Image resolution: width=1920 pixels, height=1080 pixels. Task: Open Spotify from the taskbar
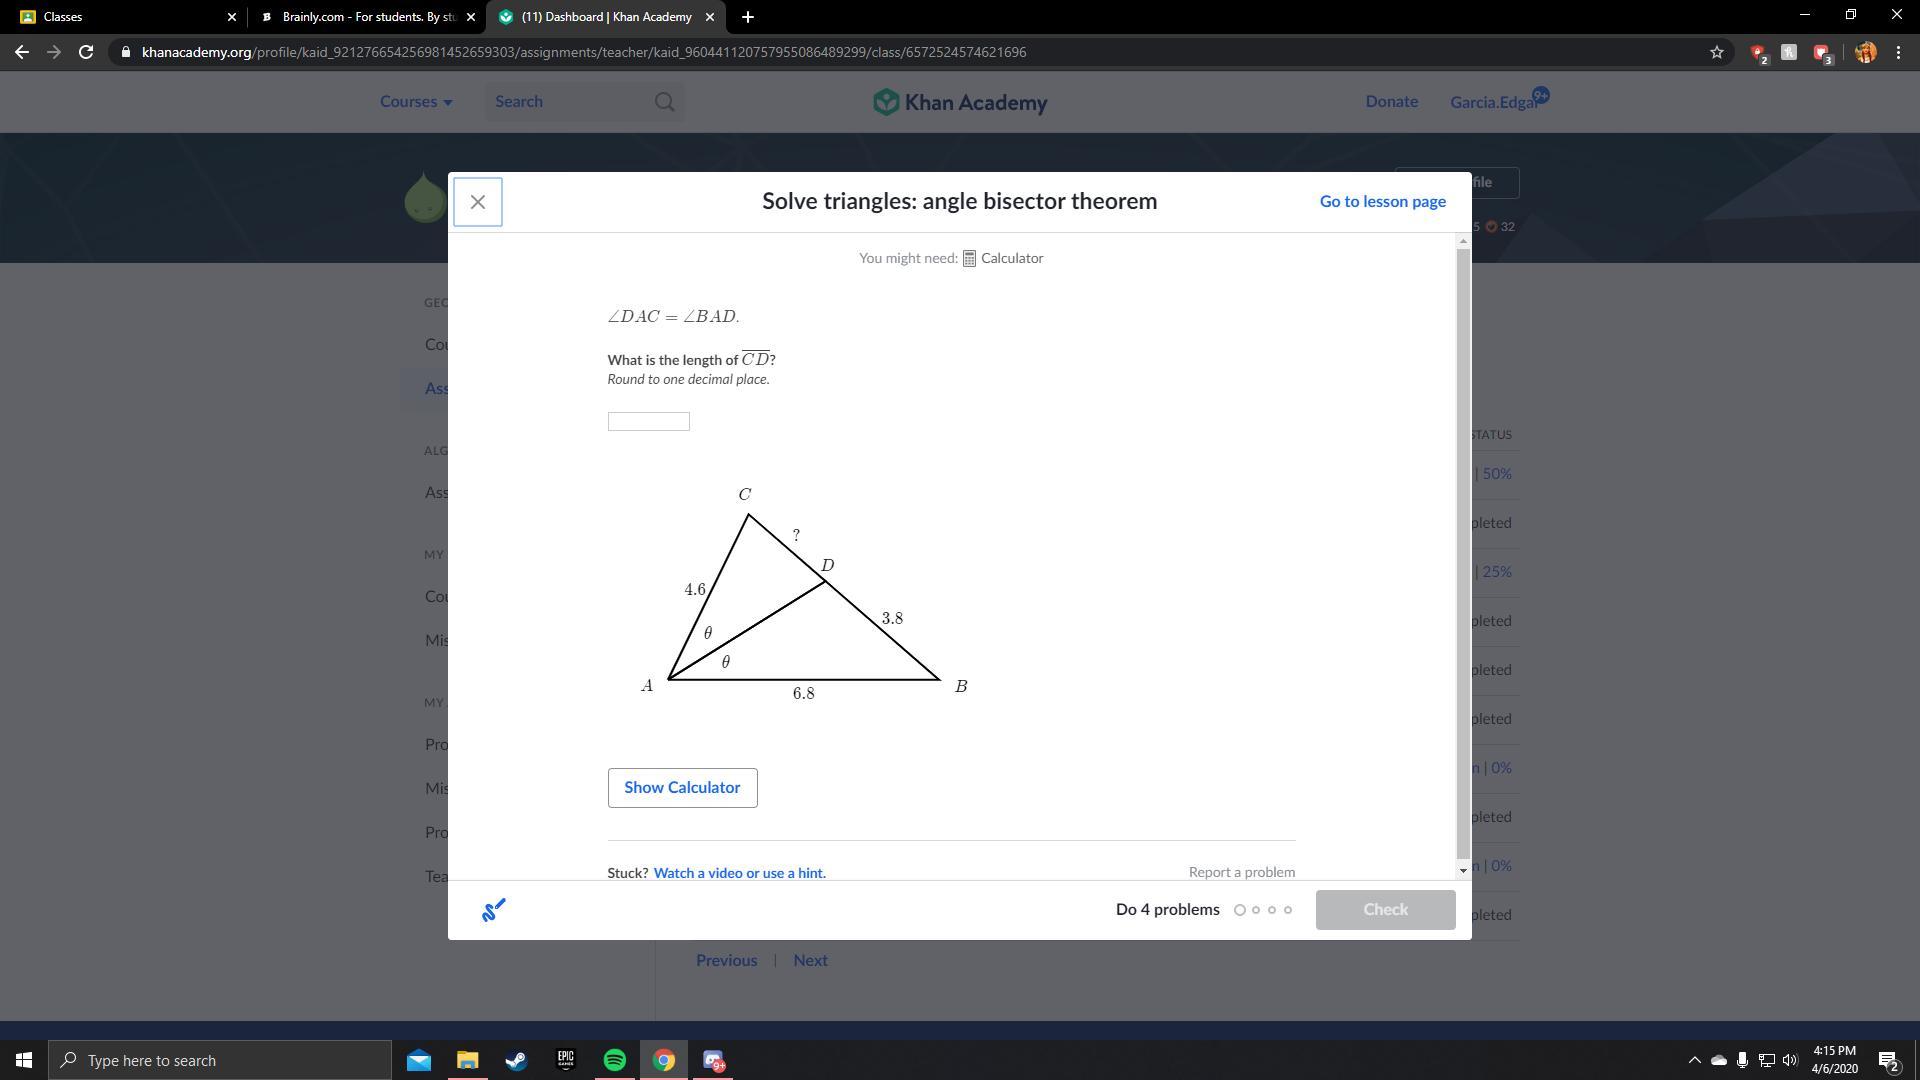pyautogui.click(x=615, y=1060)
